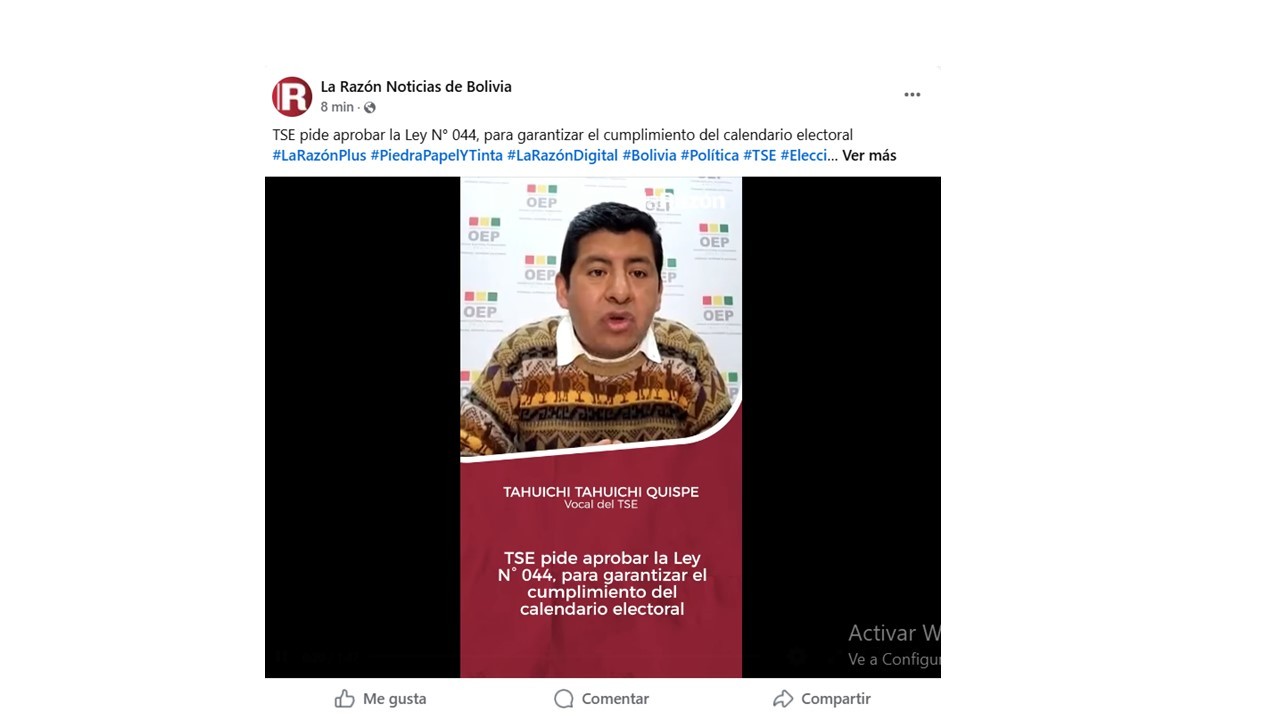Visit La Razón Noticias de Bolivia page
The image size is (1280, 720).
[416, 86]
